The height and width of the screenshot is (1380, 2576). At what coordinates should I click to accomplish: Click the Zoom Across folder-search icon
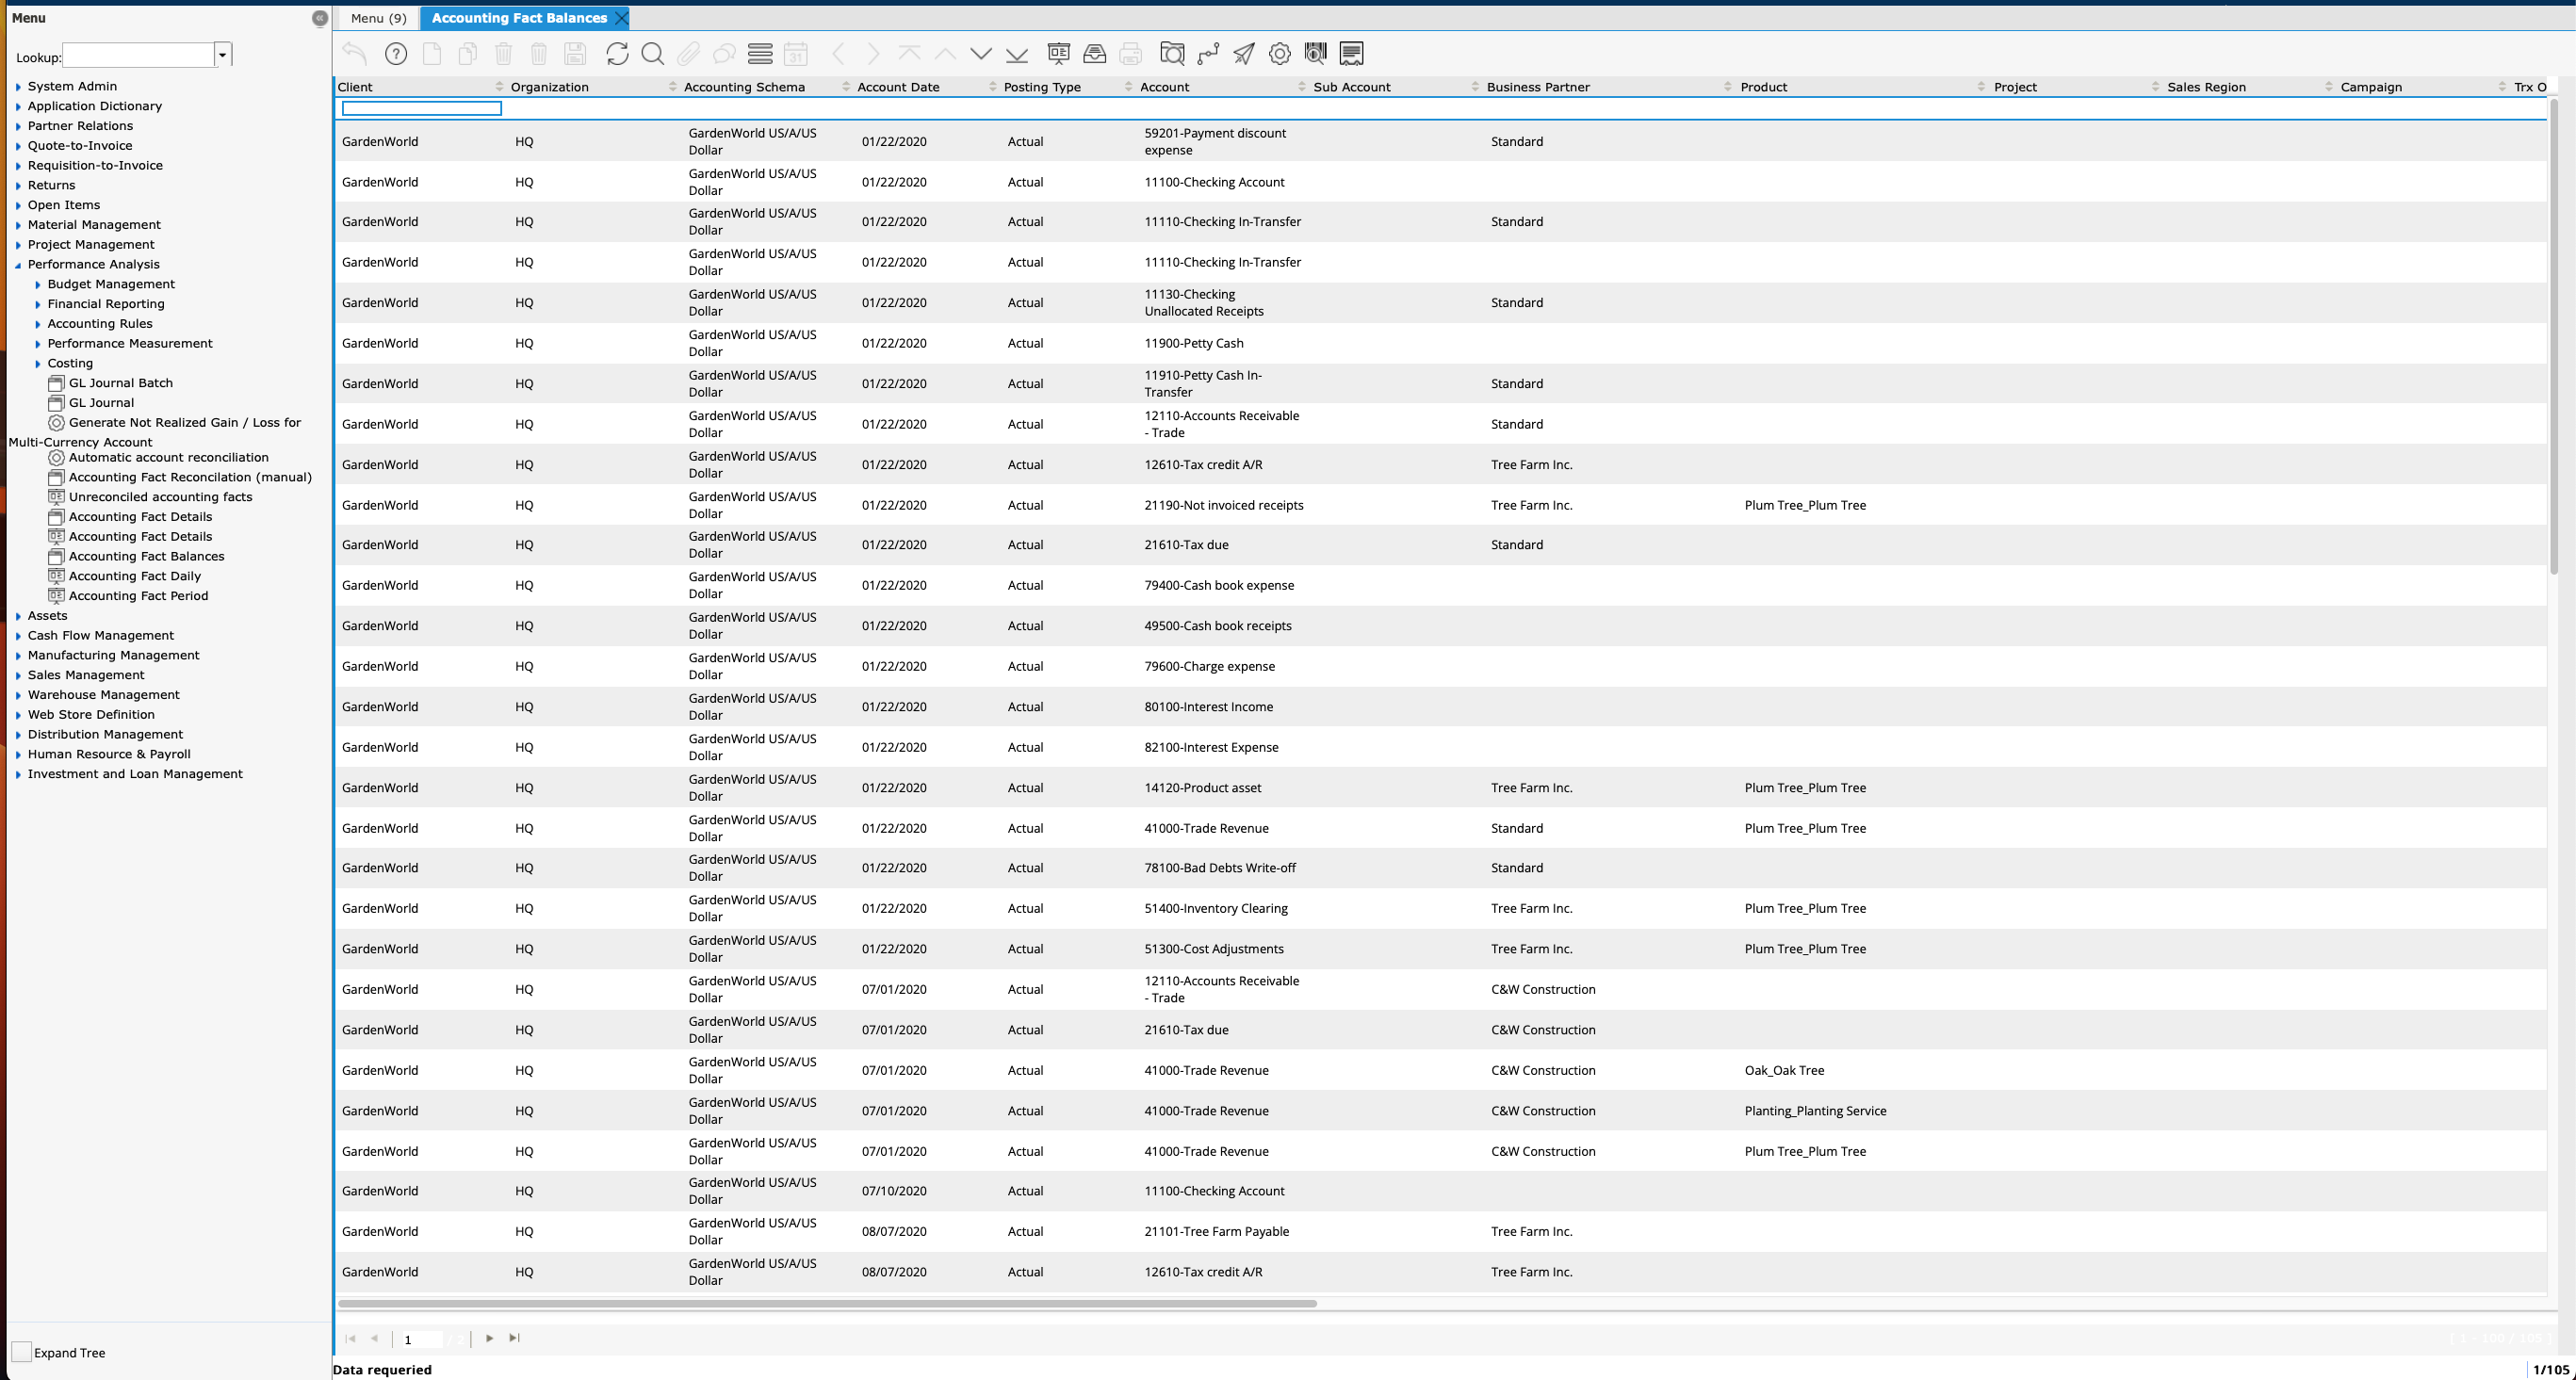click(1172, 54)
